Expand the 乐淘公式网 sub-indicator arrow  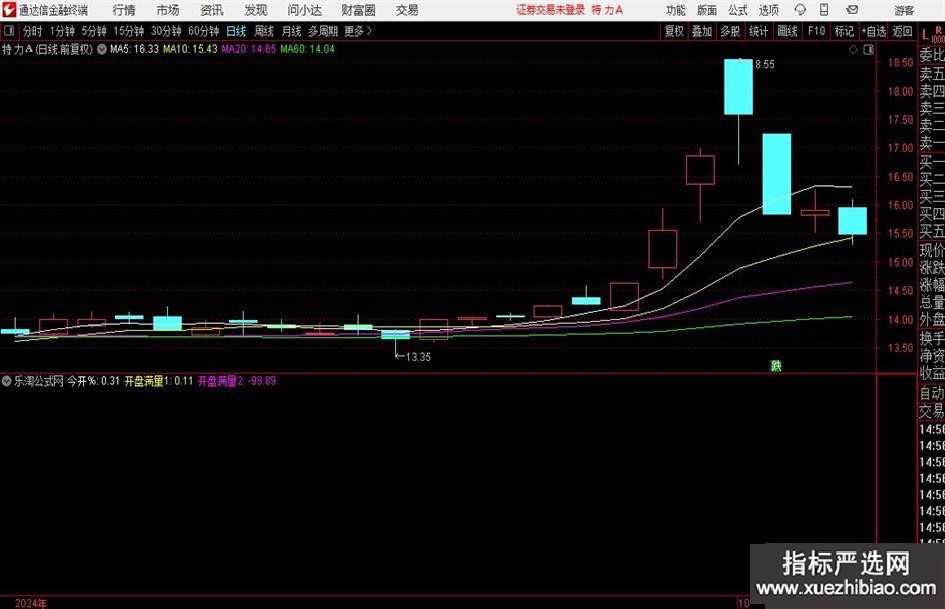tap(7, 381)
